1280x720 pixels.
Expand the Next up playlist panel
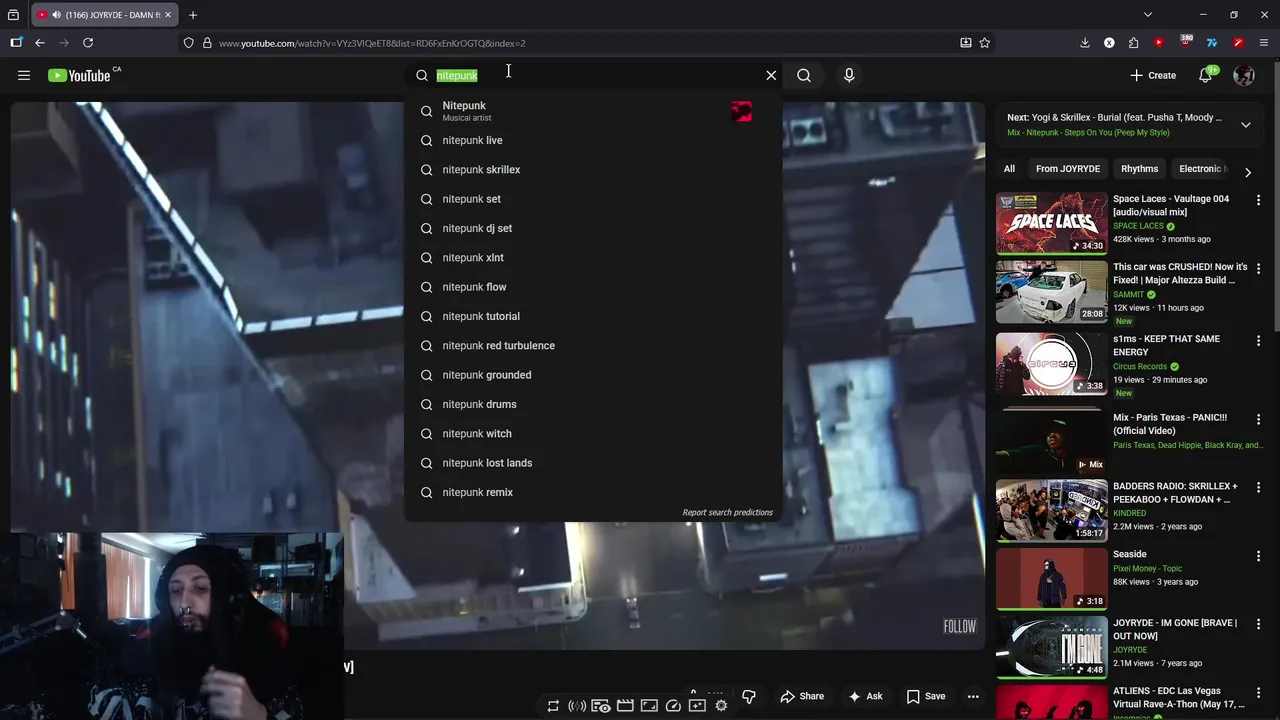click(x=1246, y=125)
